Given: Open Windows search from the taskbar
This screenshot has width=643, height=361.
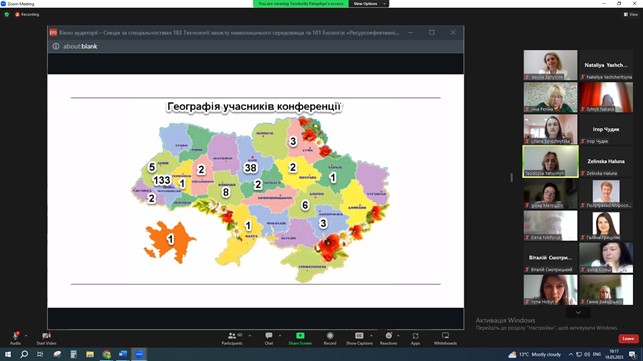Looking at the screenshot, I should click(x=24, y=354).
